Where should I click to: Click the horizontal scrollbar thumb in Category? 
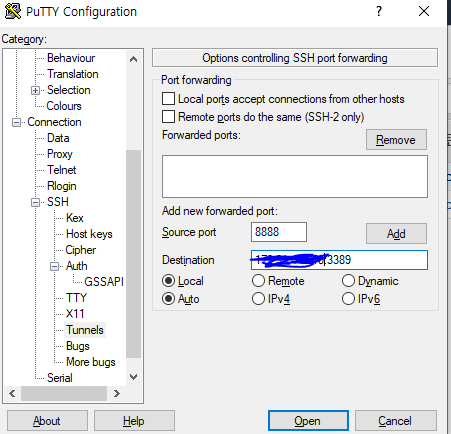pyautogui.click(x=64, y=394)
